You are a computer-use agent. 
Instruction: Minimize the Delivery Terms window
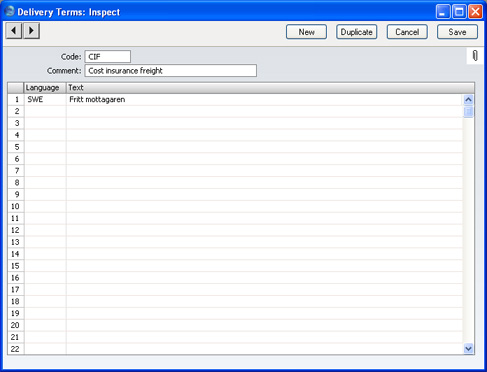click(x=443, y=12)
